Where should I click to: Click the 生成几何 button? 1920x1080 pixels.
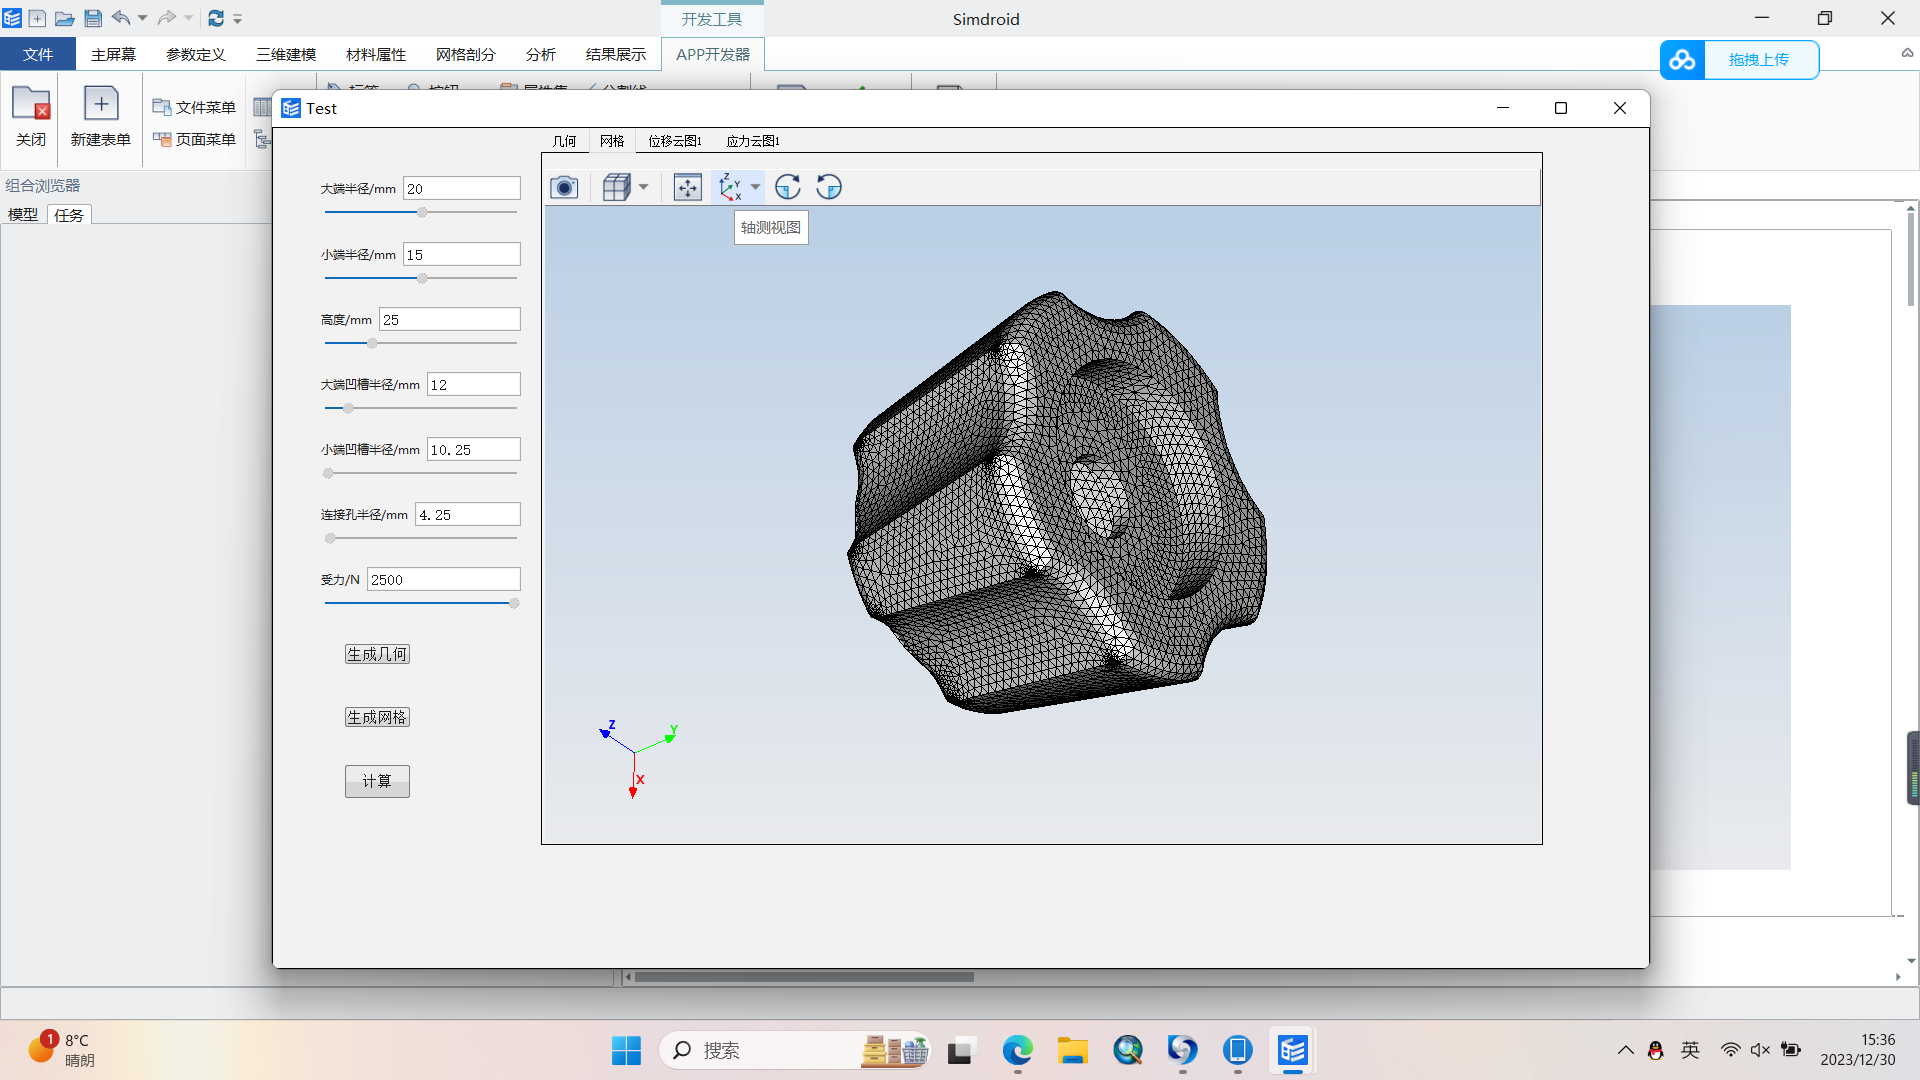377,654
